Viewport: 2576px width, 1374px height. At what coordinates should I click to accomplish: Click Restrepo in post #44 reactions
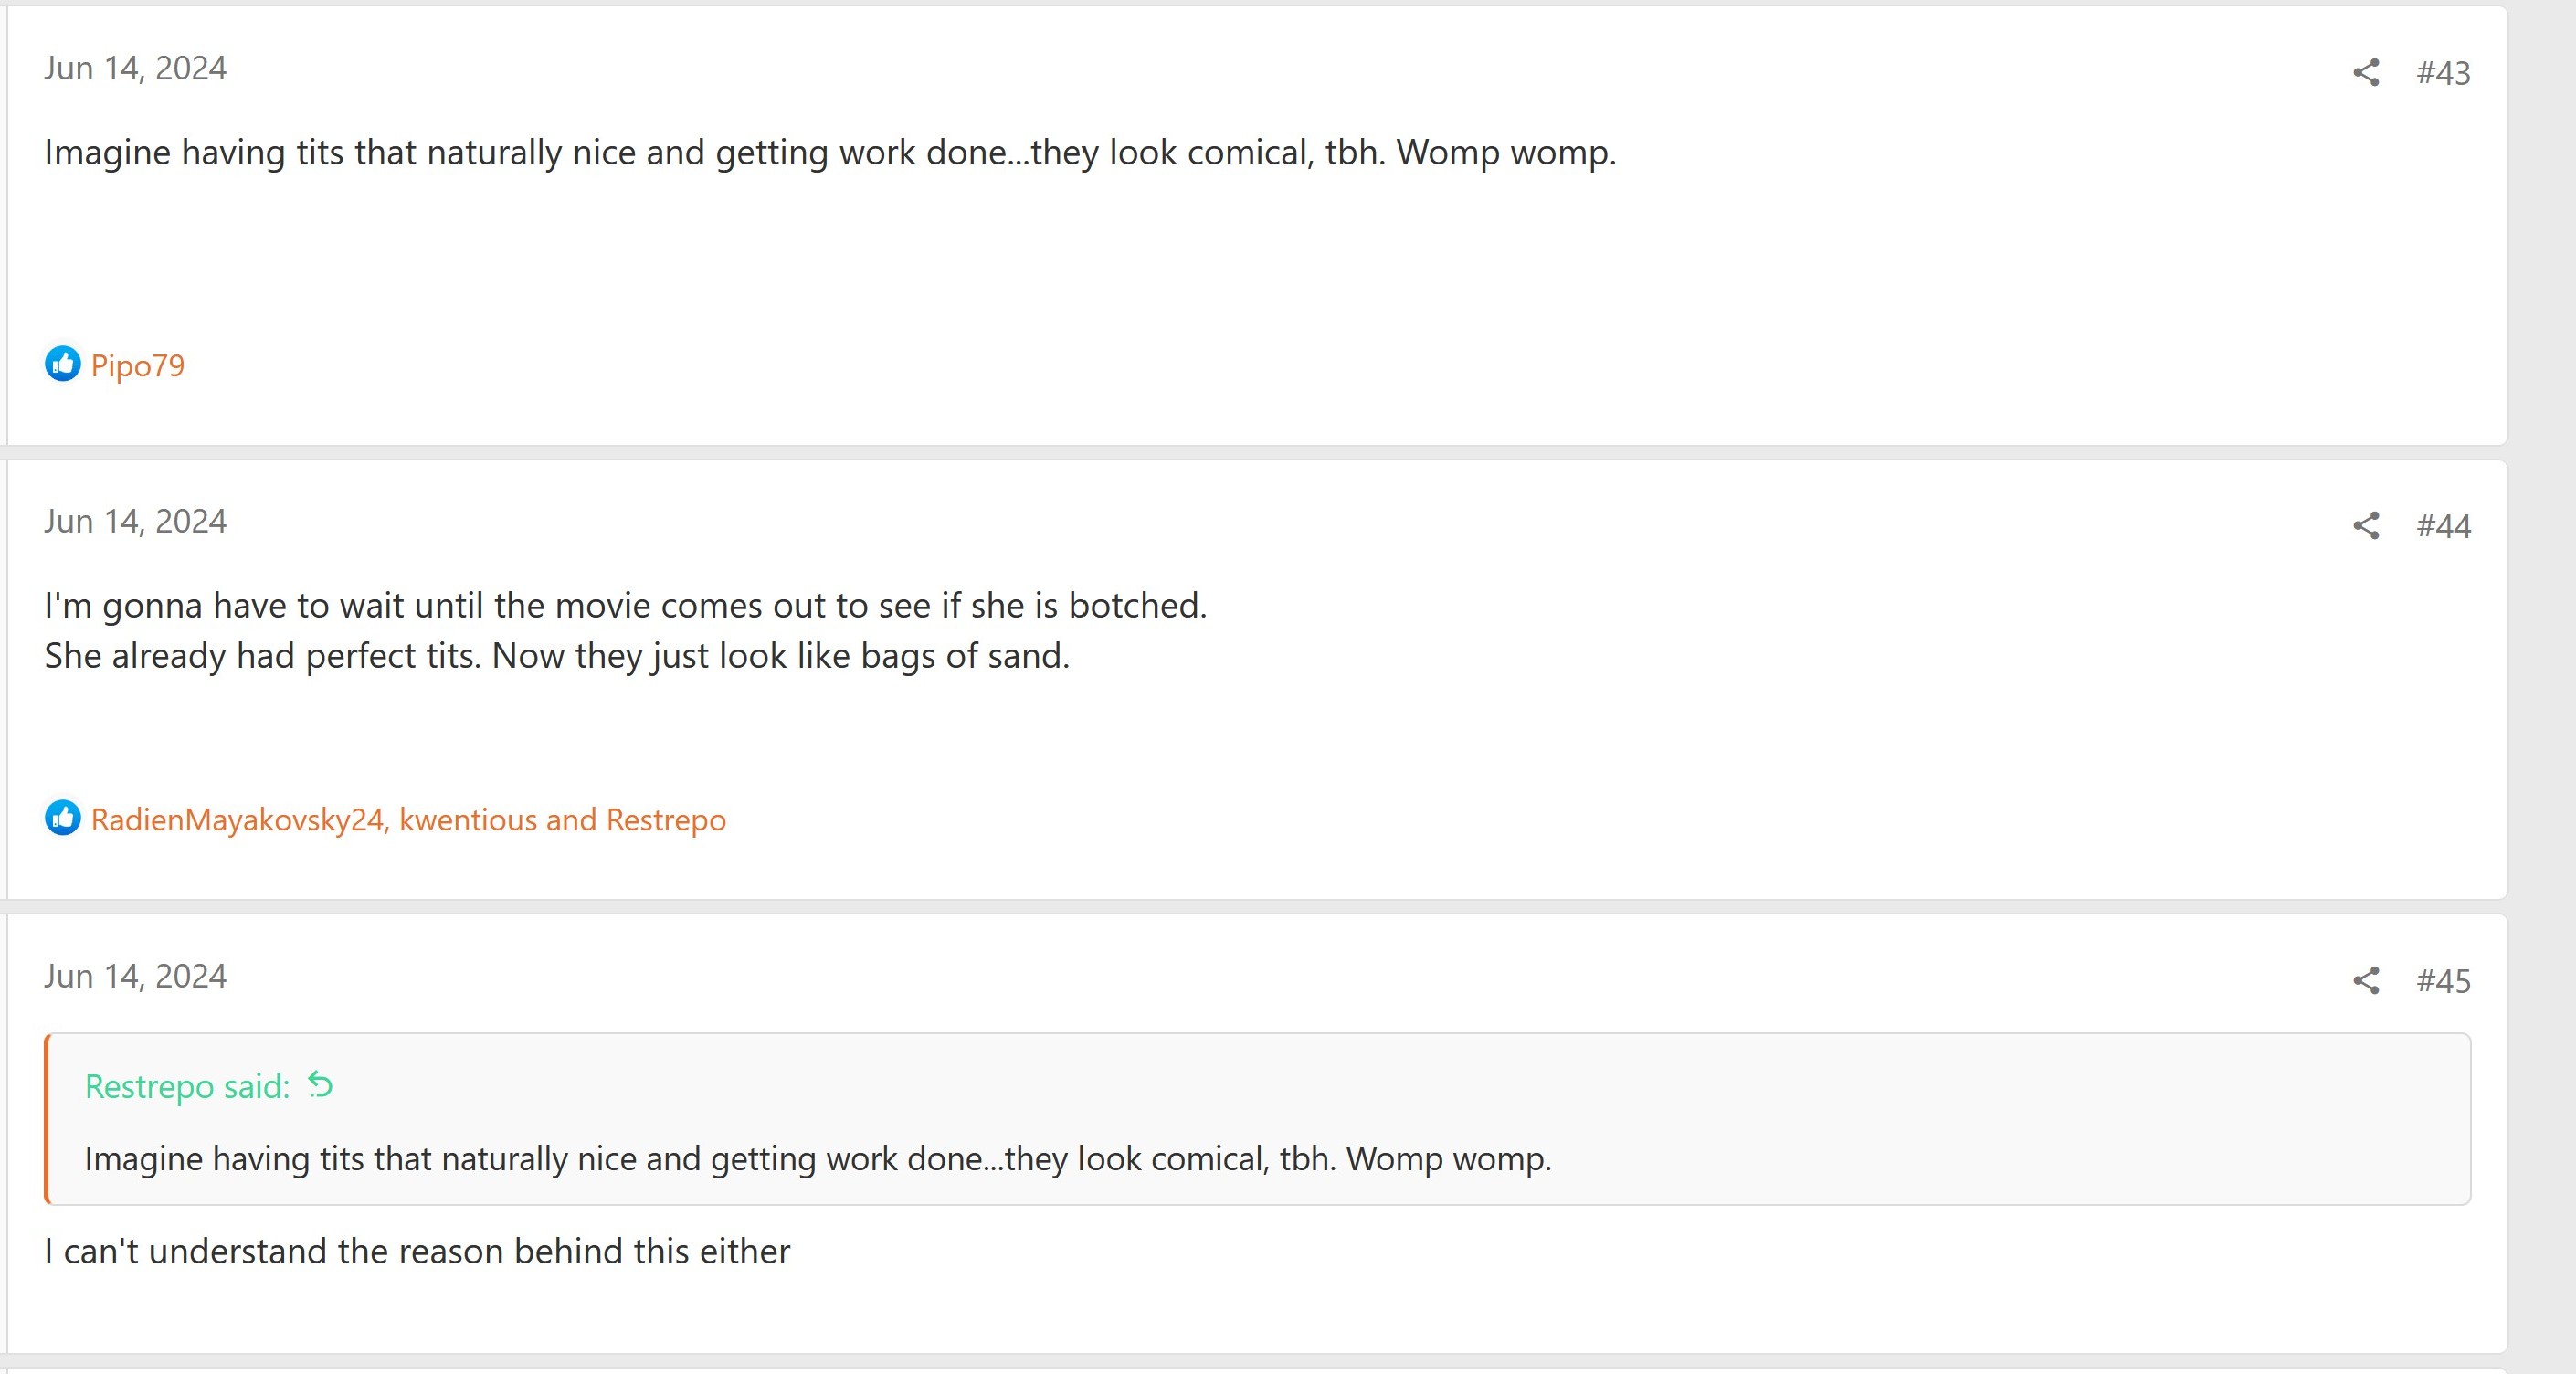click(x=666, y=819)
